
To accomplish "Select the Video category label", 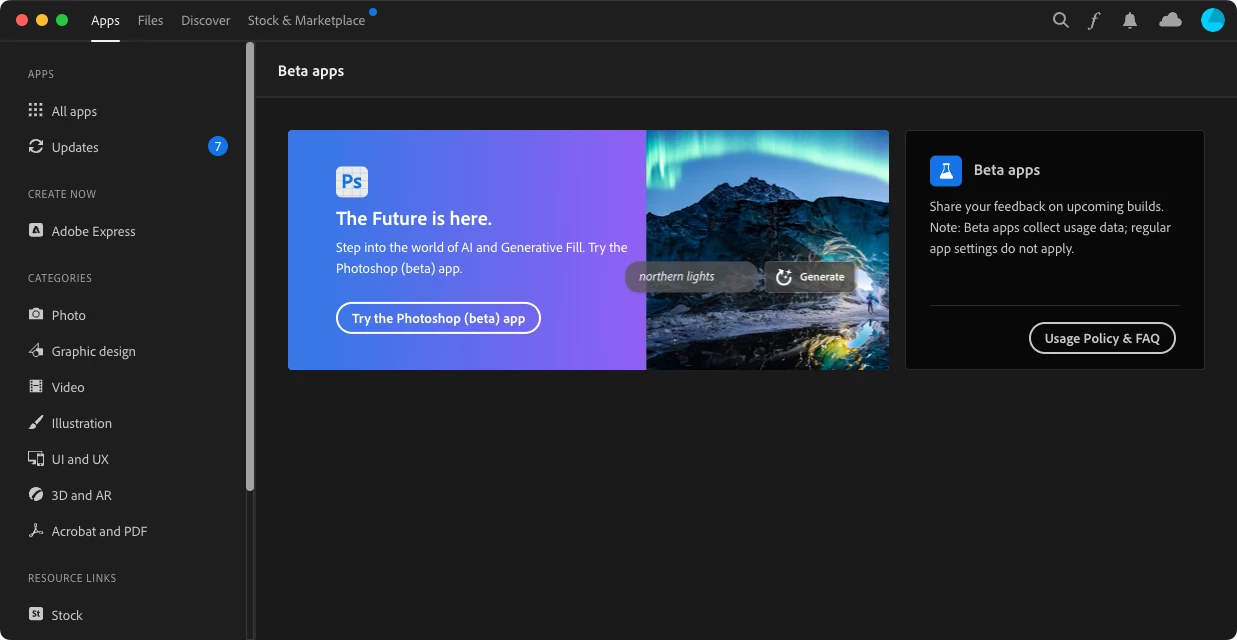I will coord(68,387).
